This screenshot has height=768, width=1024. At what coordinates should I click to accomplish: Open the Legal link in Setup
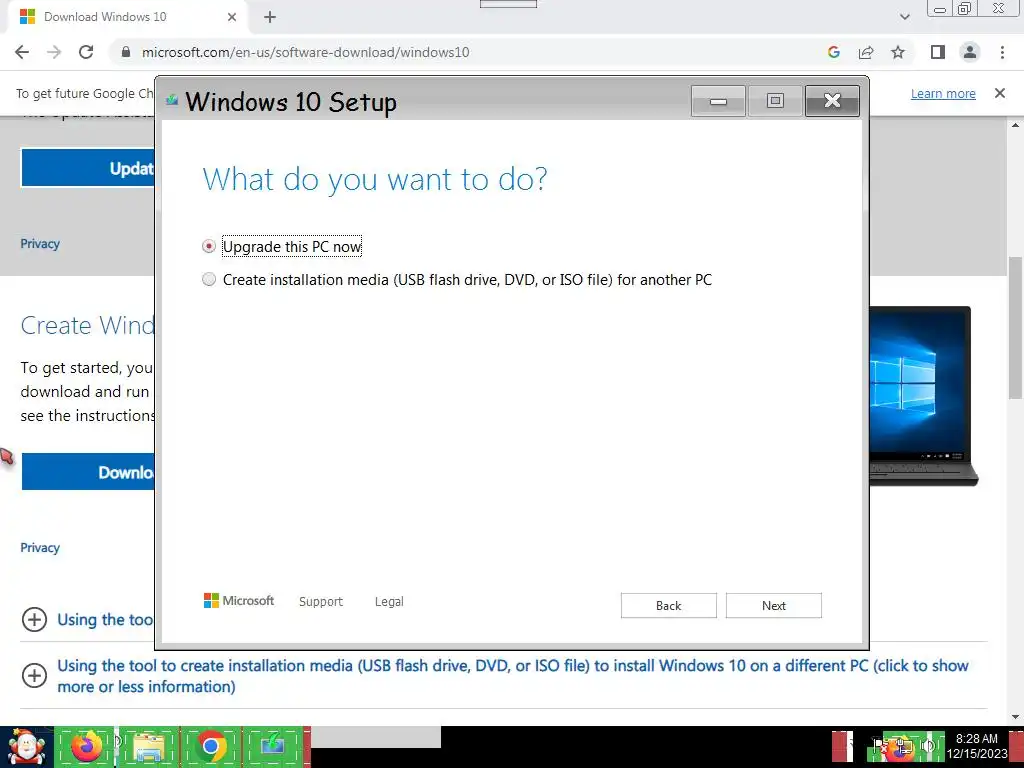pos(389,601)
